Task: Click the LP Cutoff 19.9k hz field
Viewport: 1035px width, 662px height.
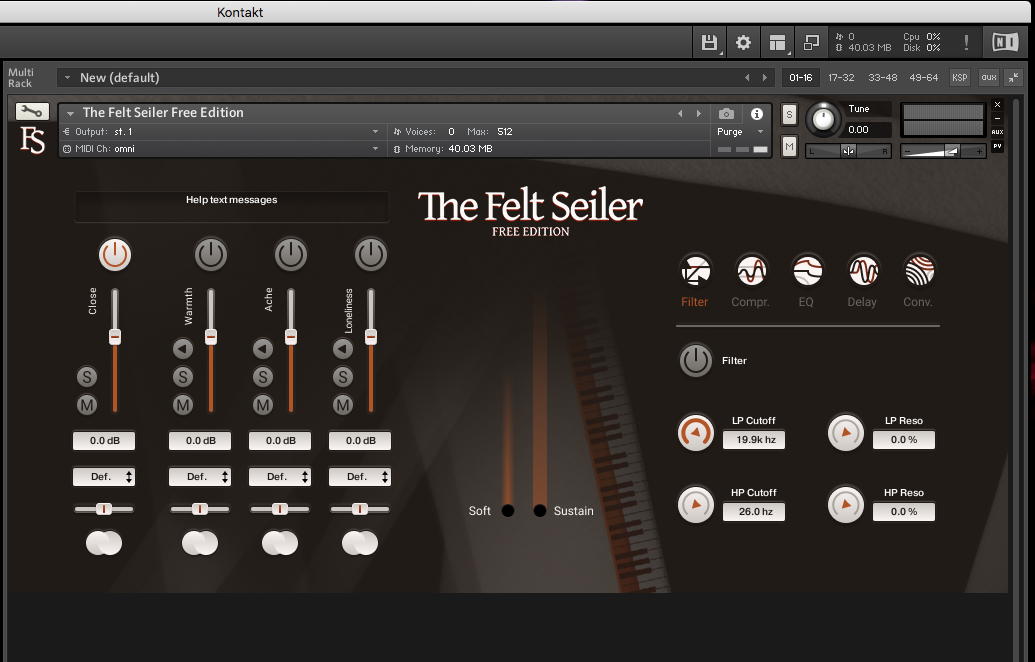Action: 754,440
